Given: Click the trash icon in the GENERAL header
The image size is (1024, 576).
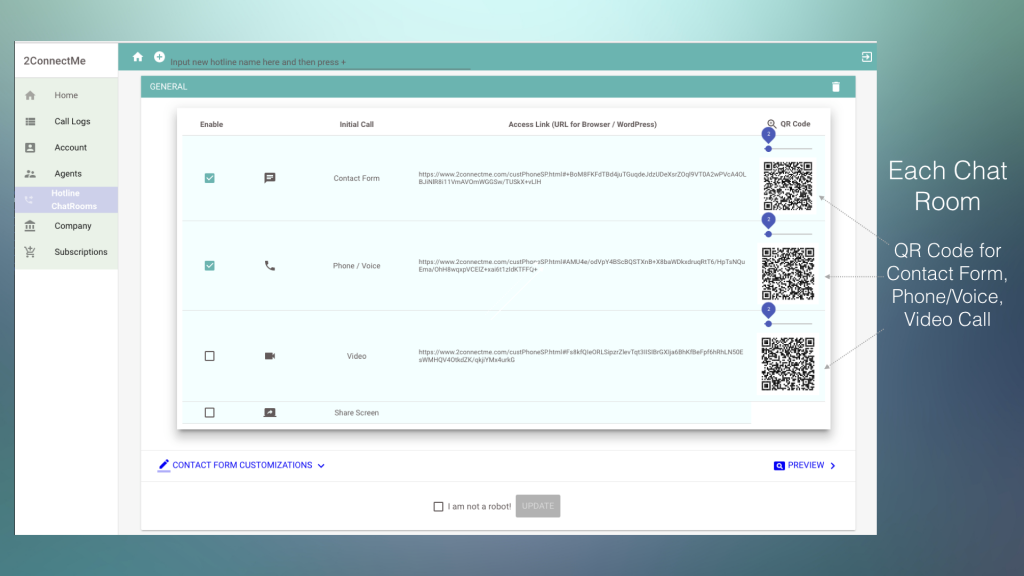Looking at the screenshot, I should click(836, 87).
